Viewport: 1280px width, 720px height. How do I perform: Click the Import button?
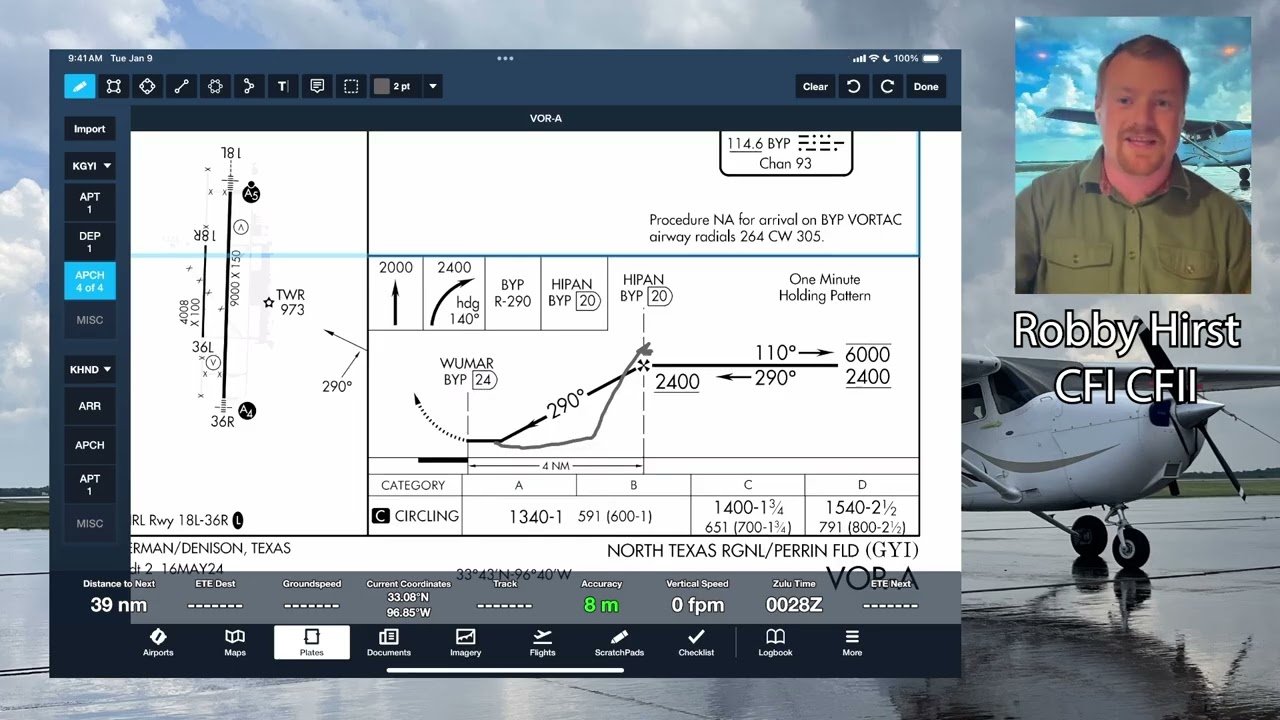tap(89, 128)
